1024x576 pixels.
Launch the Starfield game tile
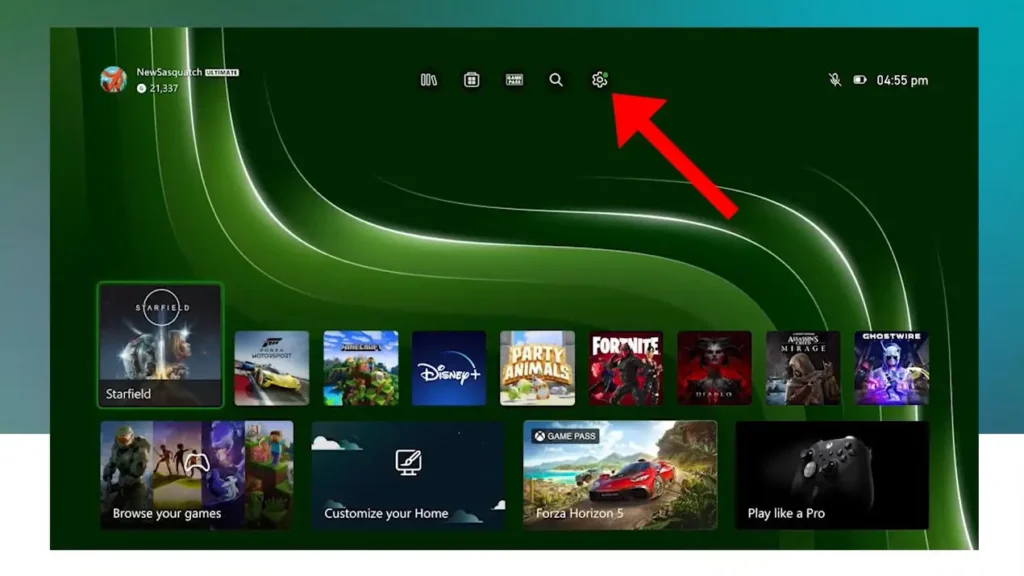[x=160, y=345]
